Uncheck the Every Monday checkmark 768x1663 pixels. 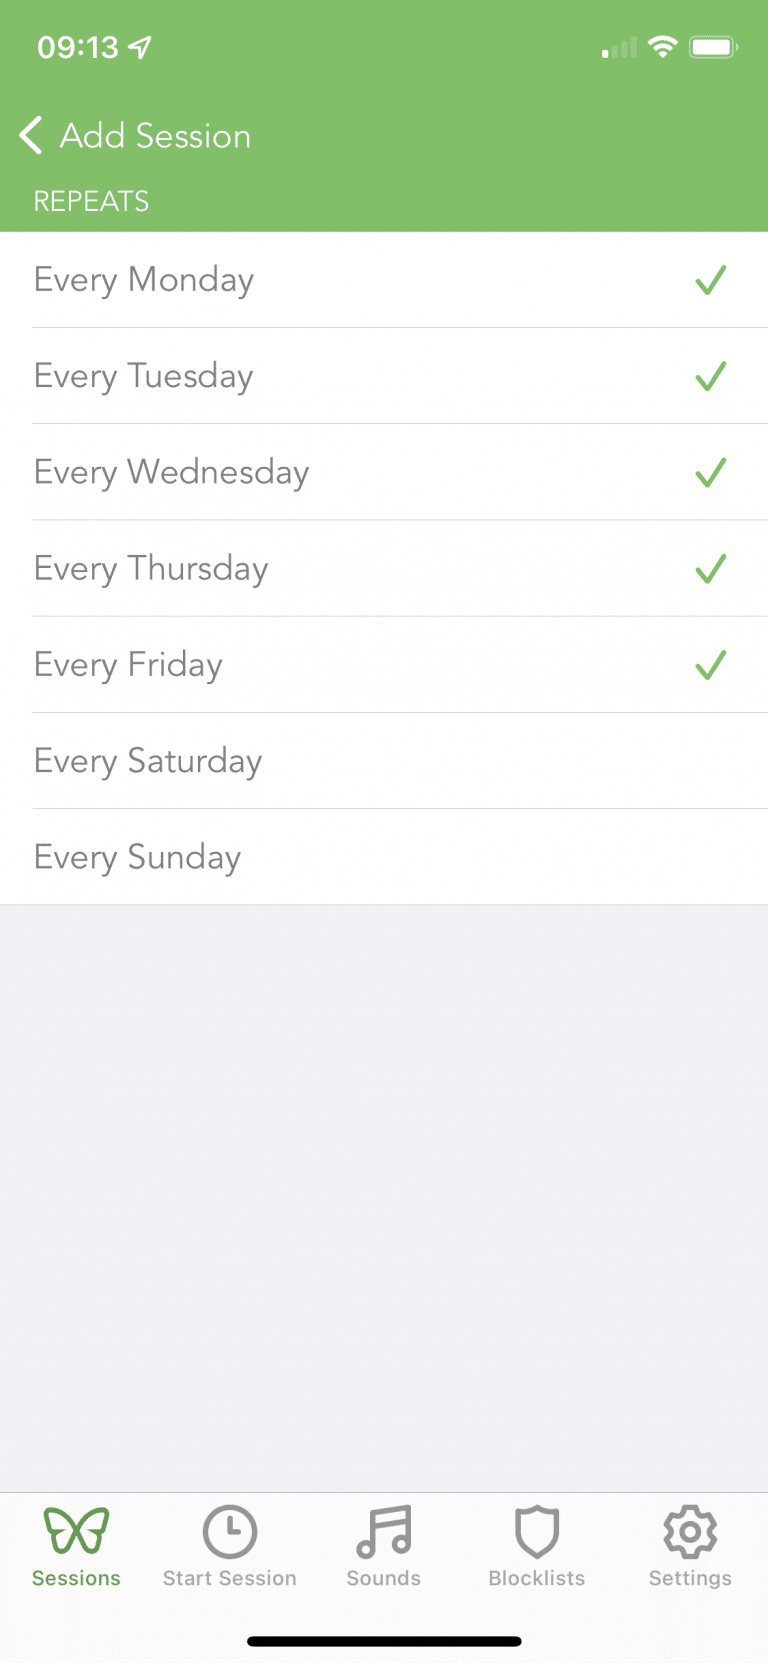(x=710, y=280)
